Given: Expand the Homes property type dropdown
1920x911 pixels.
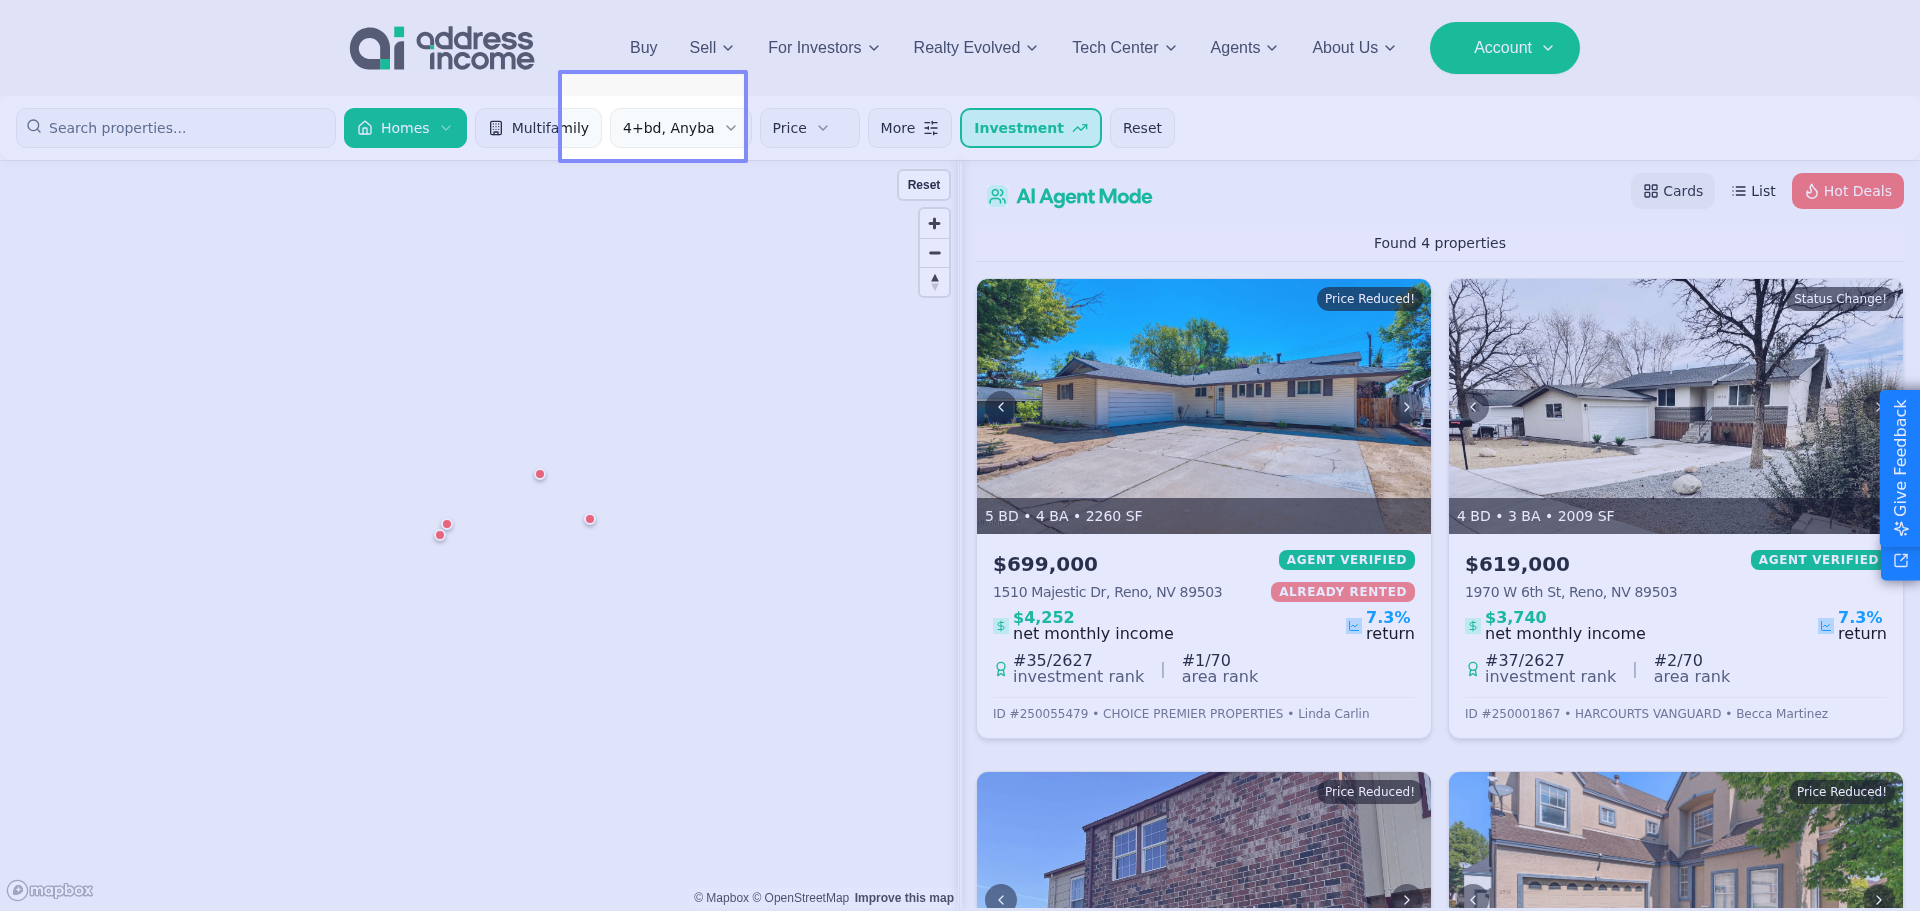Looking at the screenshot, I should (x=405, y=128).
